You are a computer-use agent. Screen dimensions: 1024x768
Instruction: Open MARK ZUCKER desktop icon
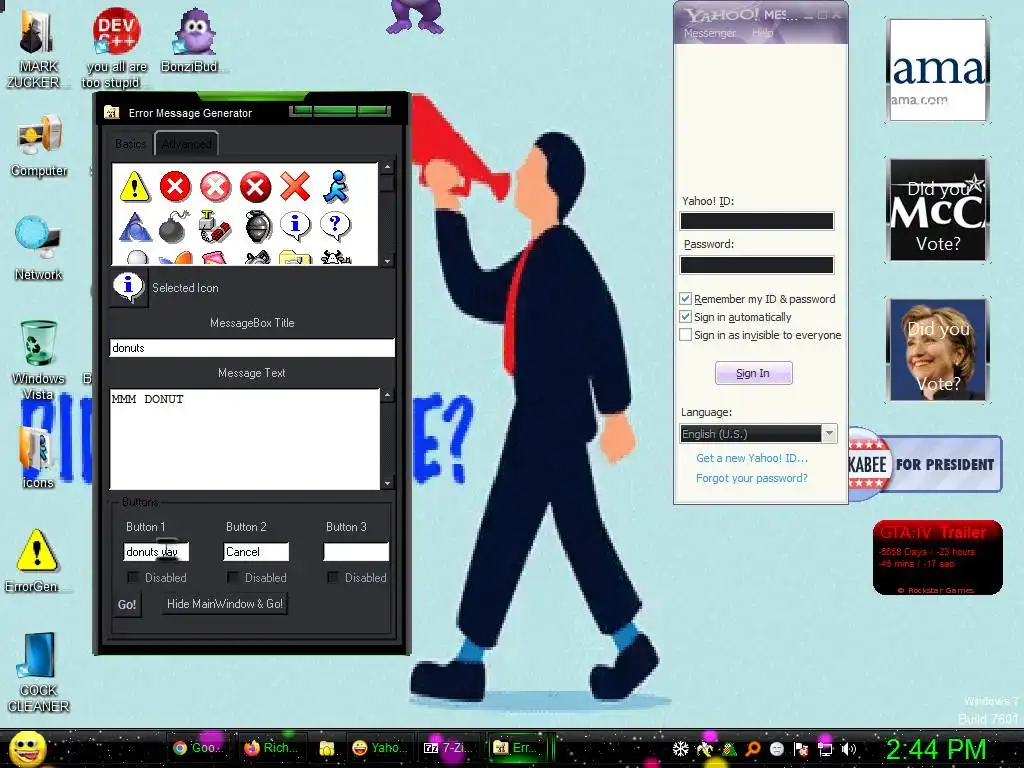coord(37,49)
